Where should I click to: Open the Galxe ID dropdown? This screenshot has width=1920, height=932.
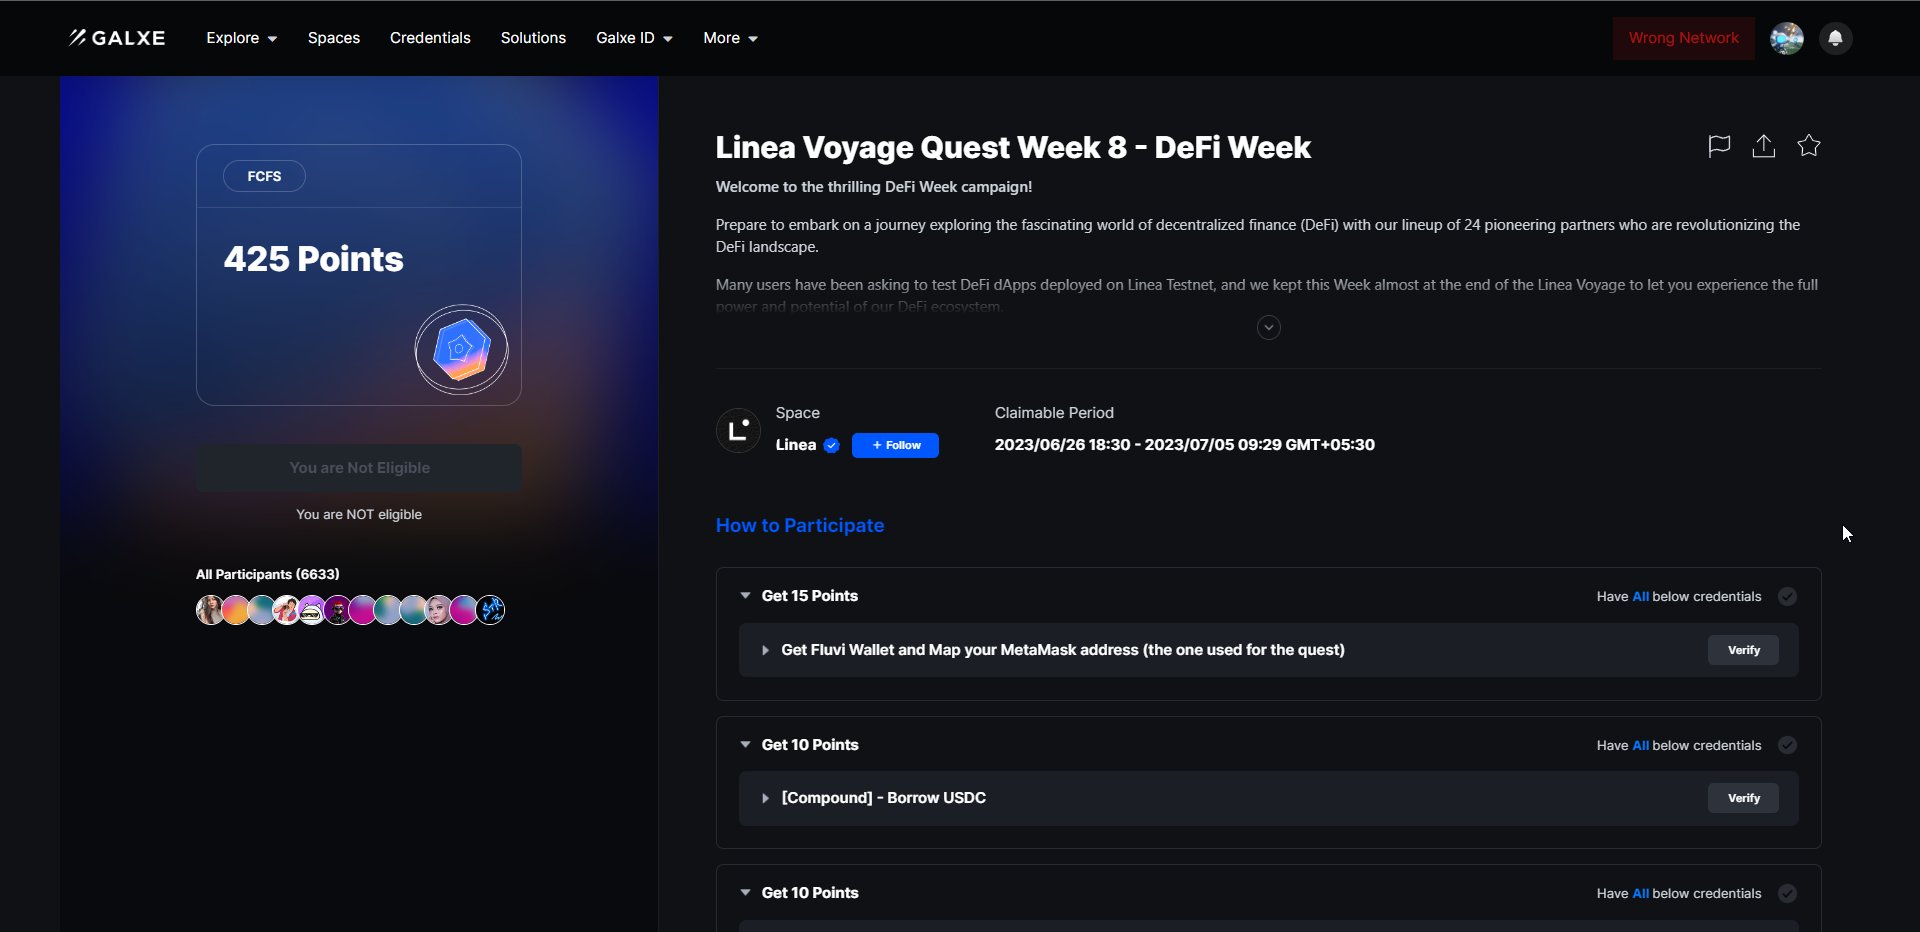point(634,38)
